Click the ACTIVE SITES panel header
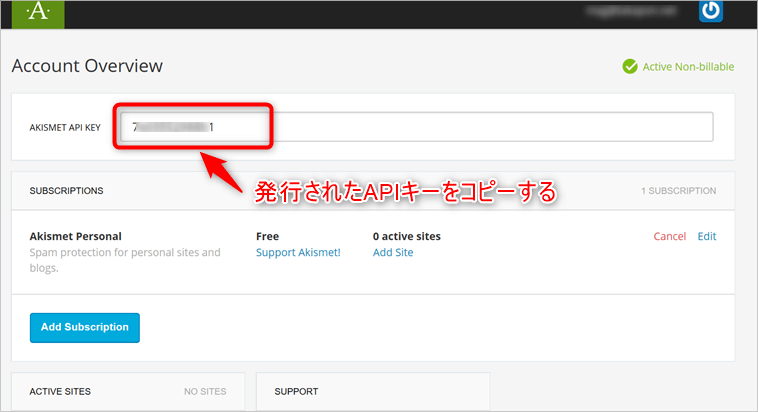 pos(63,392)
